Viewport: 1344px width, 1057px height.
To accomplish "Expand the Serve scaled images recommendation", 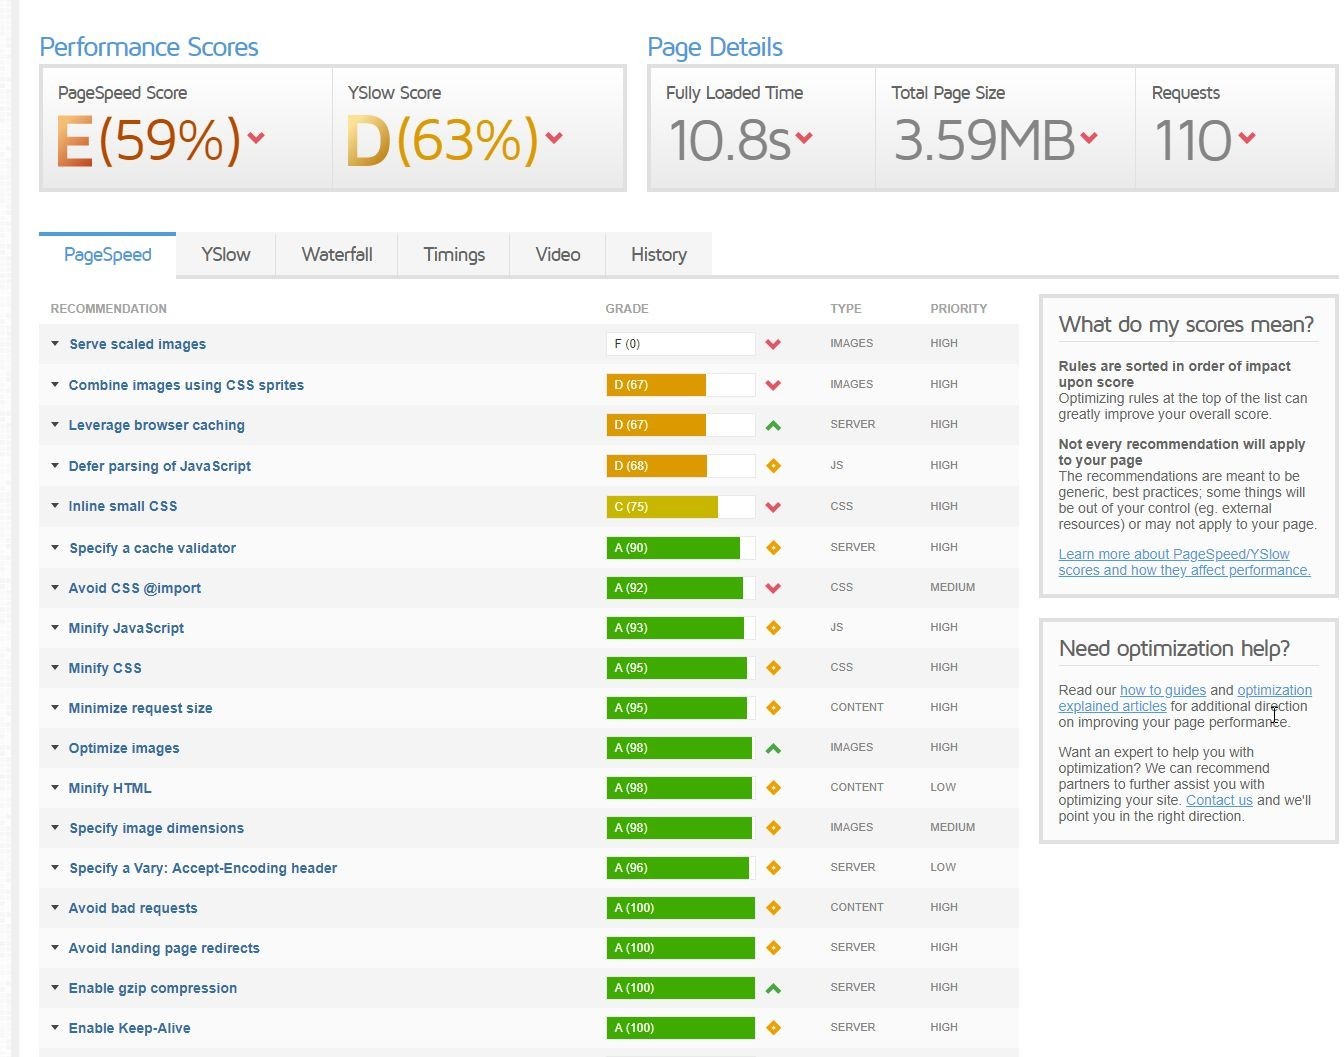I will coord(137,344).
